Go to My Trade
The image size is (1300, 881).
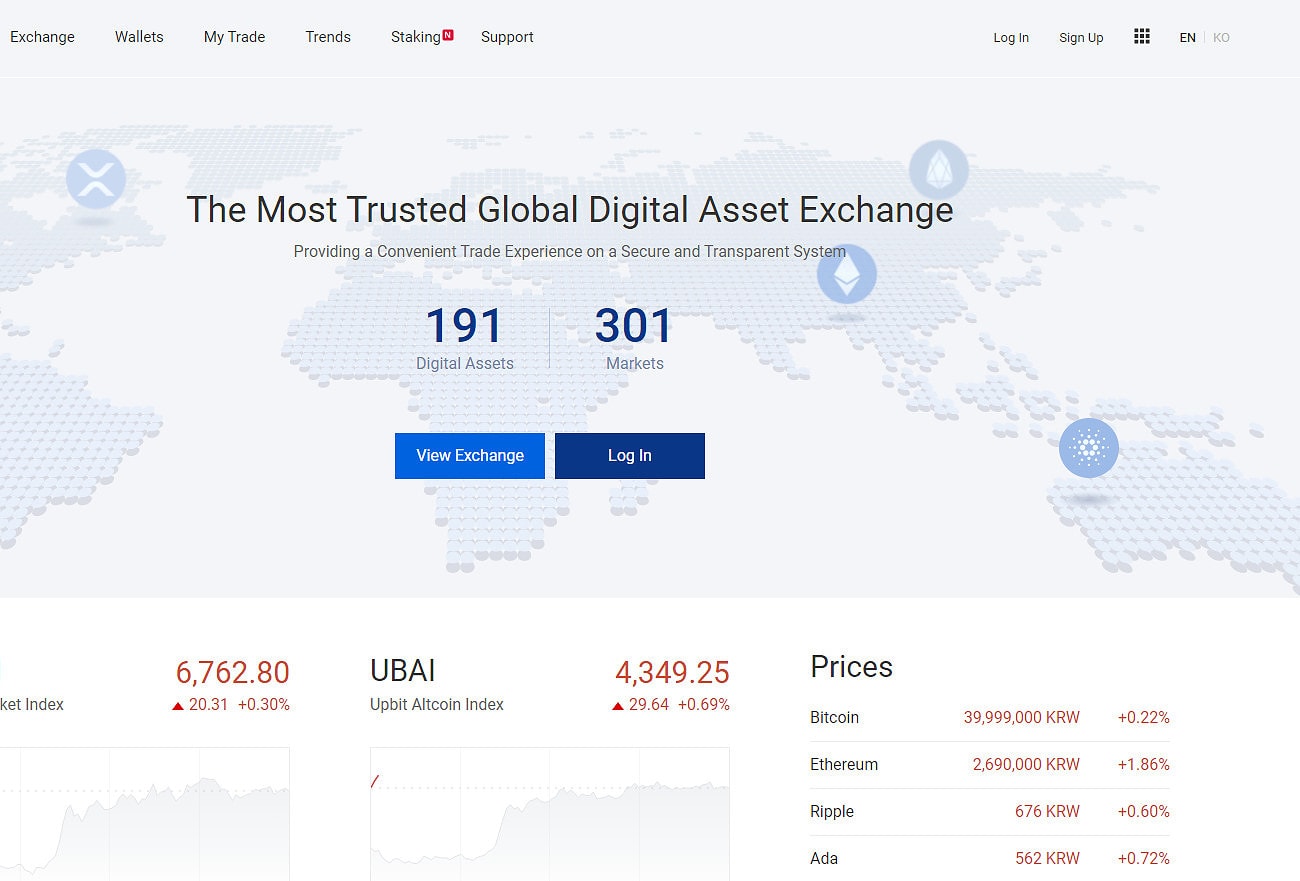(x=234, y=37)
